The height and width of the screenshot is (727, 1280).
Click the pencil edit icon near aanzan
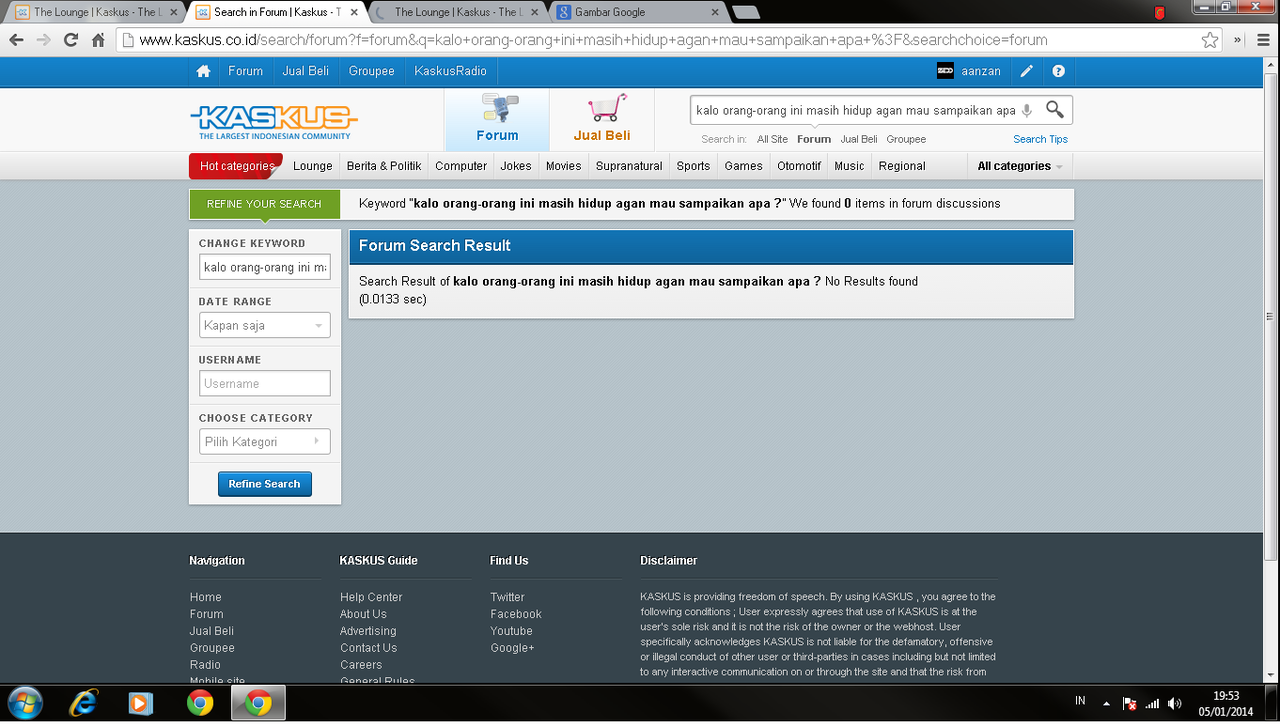(1027, 71)
